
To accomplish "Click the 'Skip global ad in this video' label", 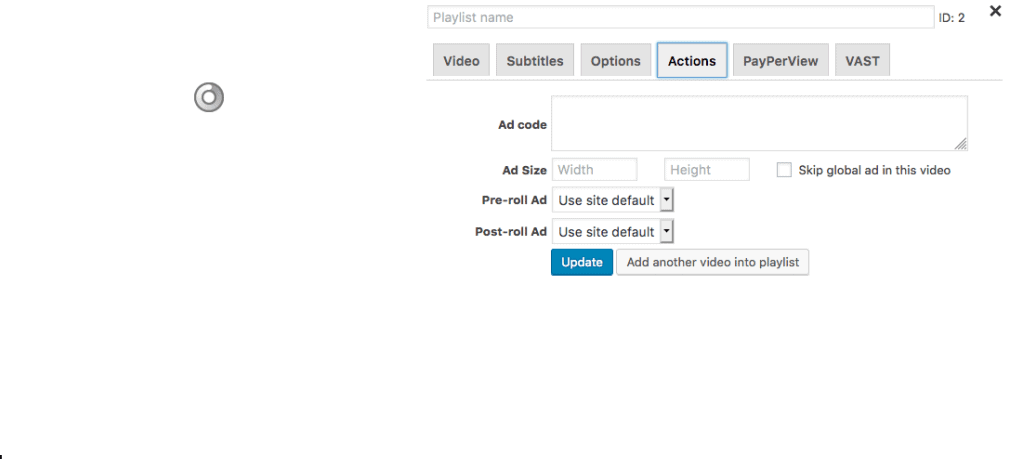I will point(874,171).
